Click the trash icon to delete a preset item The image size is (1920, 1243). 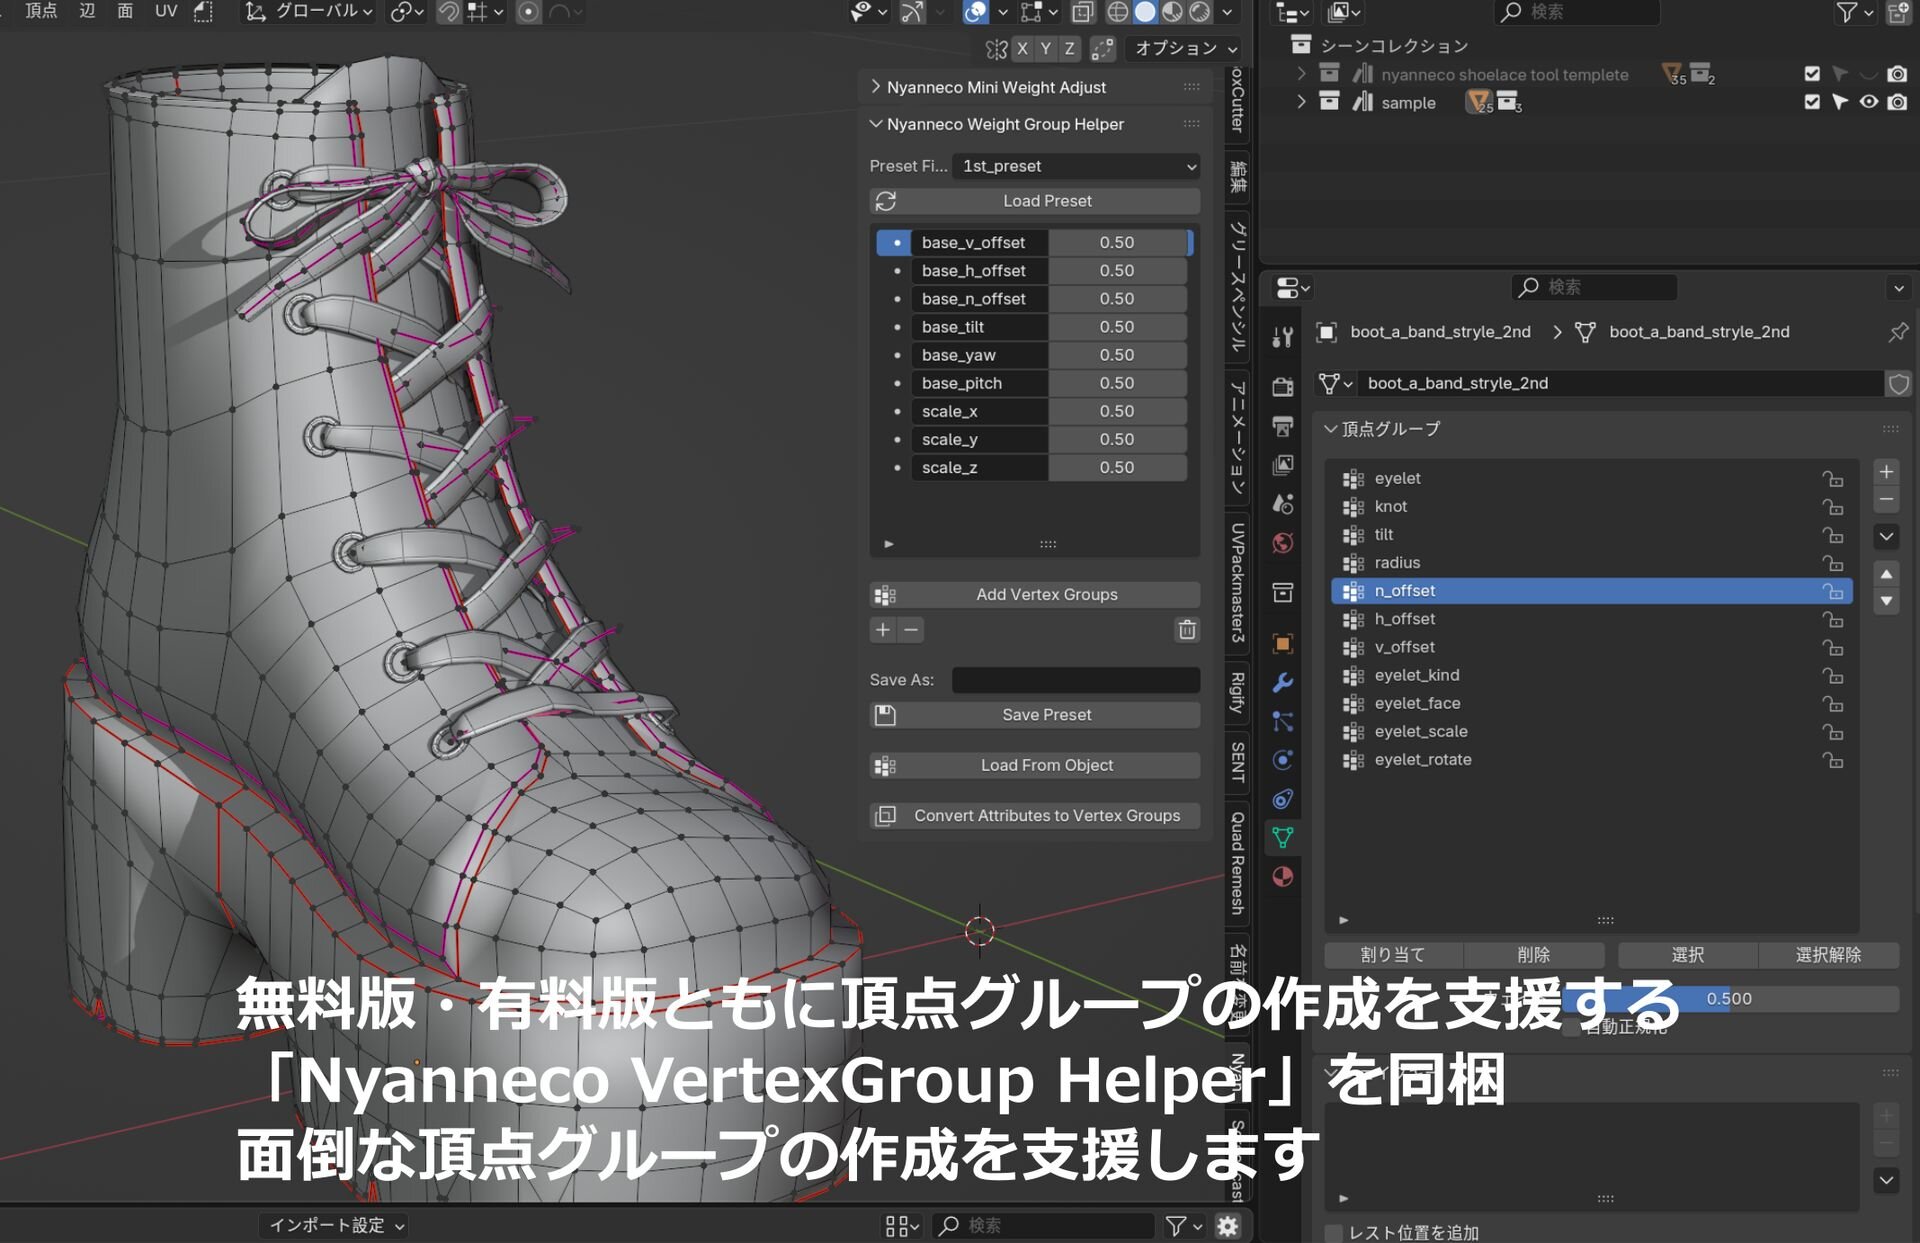pos(1187,630)
